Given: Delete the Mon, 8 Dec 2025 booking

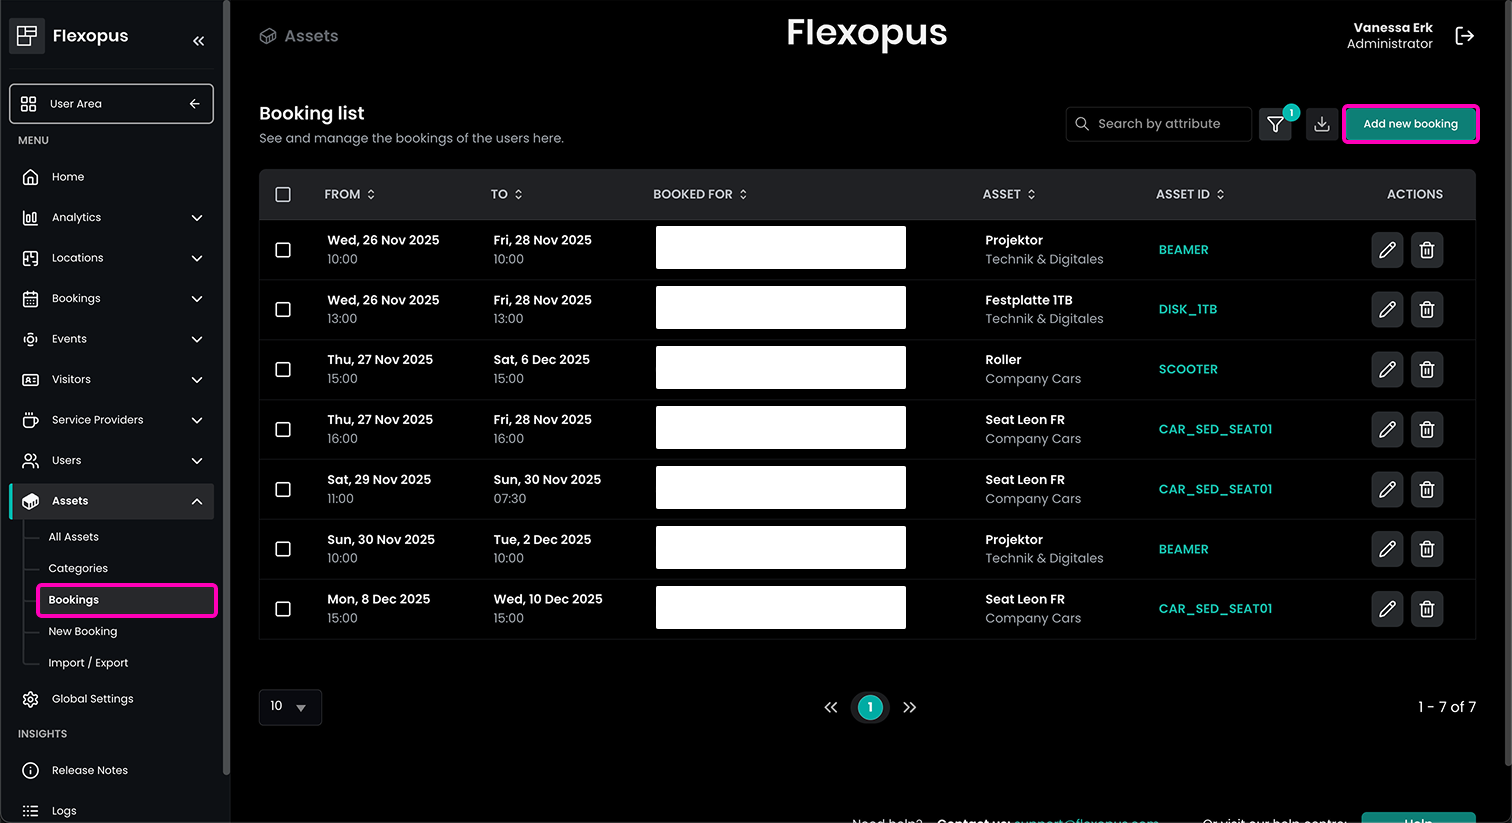Looking at the screenshot, I should (x=1427, y=609).
